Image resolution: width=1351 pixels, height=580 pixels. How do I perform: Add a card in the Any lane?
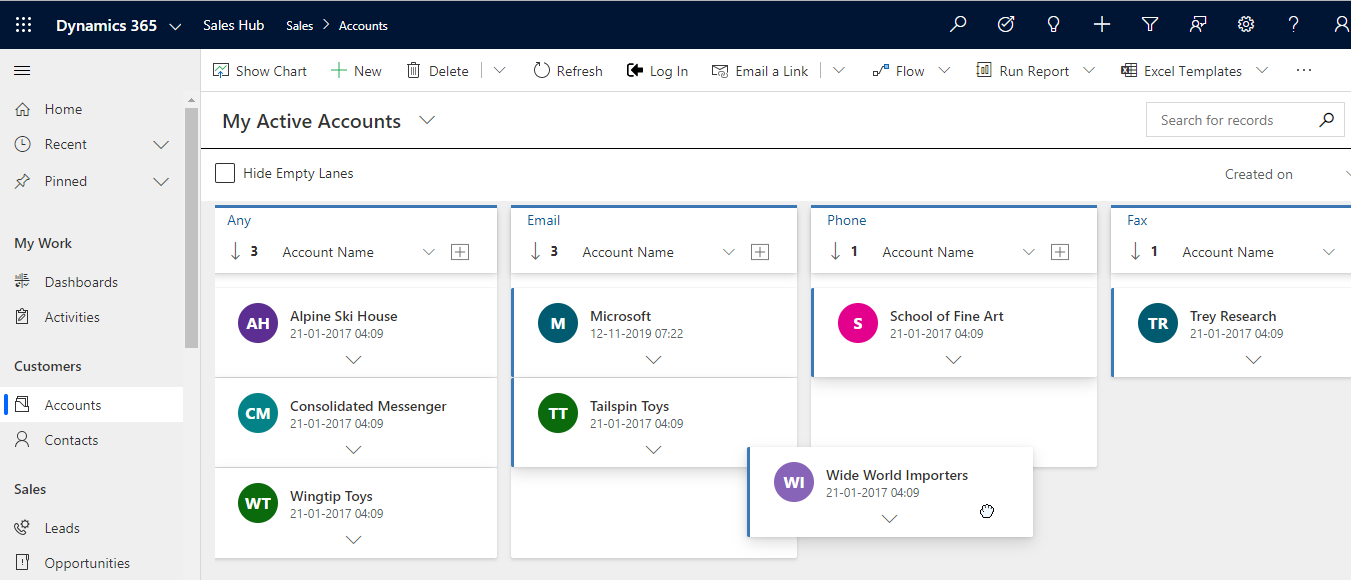pyautogui.click(x=460, y=252)
